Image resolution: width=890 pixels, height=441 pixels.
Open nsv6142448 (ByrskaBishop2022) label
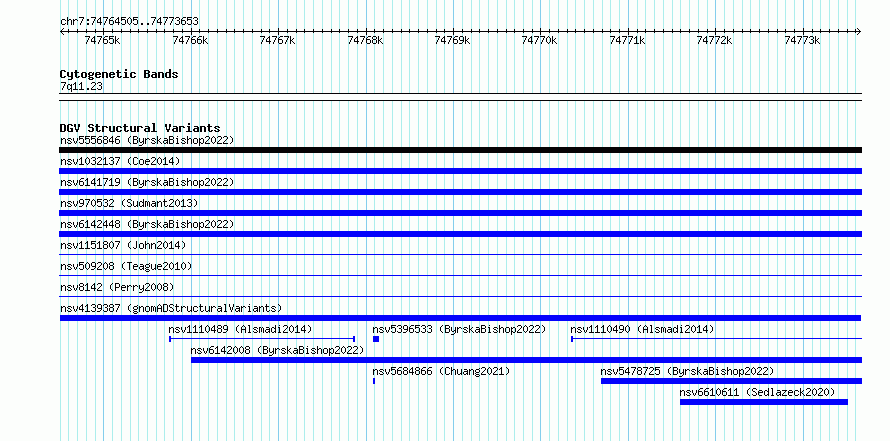click(147, 224)
